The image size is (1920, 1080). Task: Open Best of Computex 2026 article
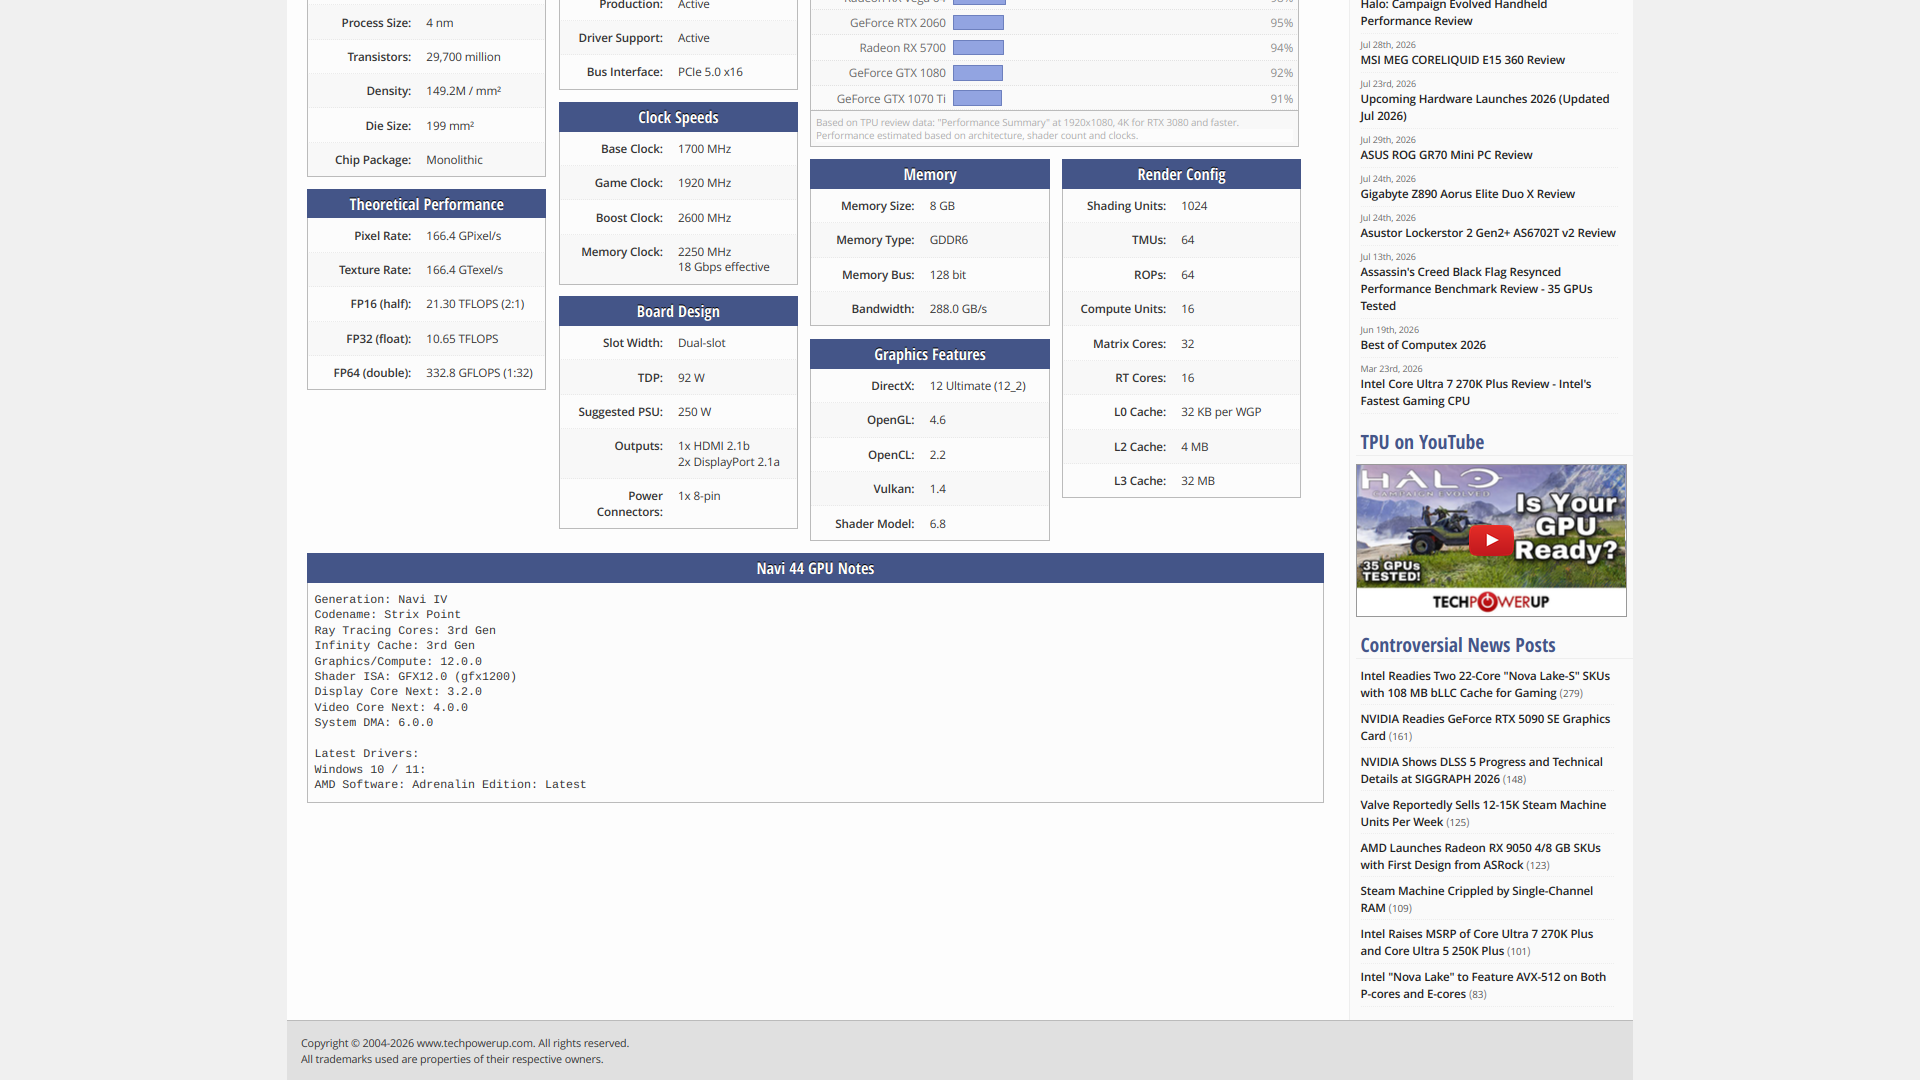point(1423,345)
